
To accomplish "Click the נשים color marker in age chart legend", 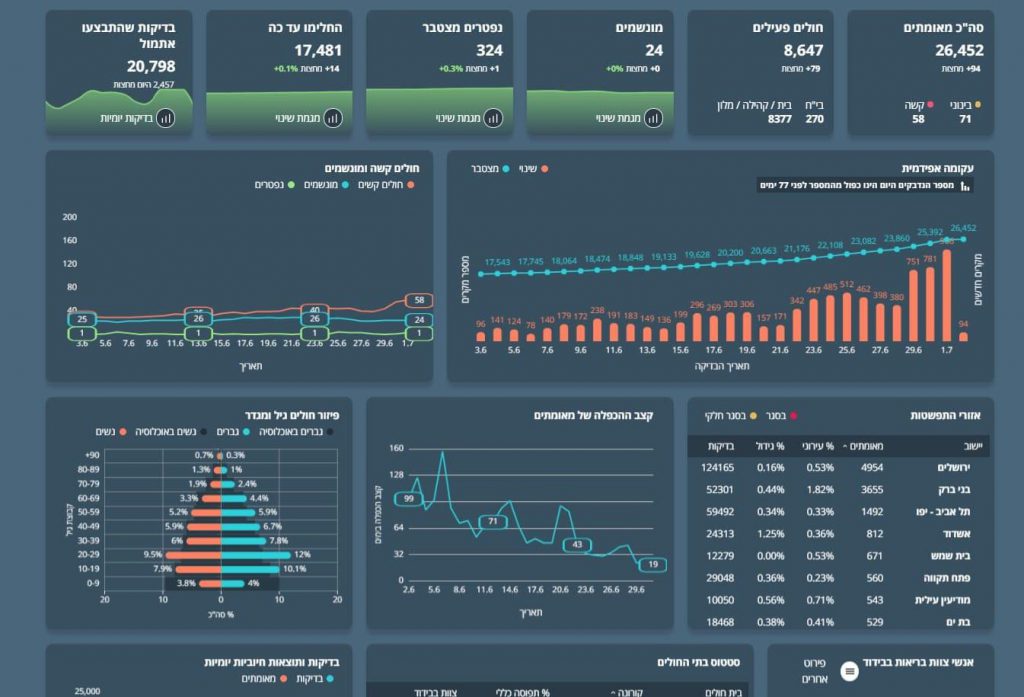I will (x=124, y=432).
